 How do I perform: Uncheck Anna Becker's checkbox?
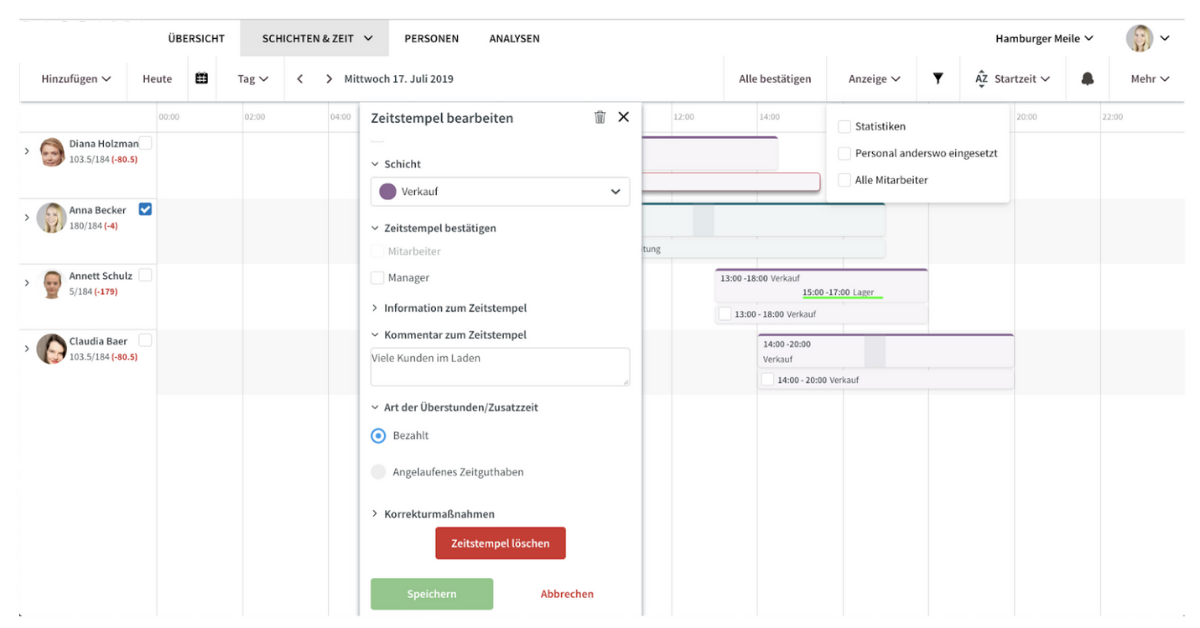pos(145,209)
